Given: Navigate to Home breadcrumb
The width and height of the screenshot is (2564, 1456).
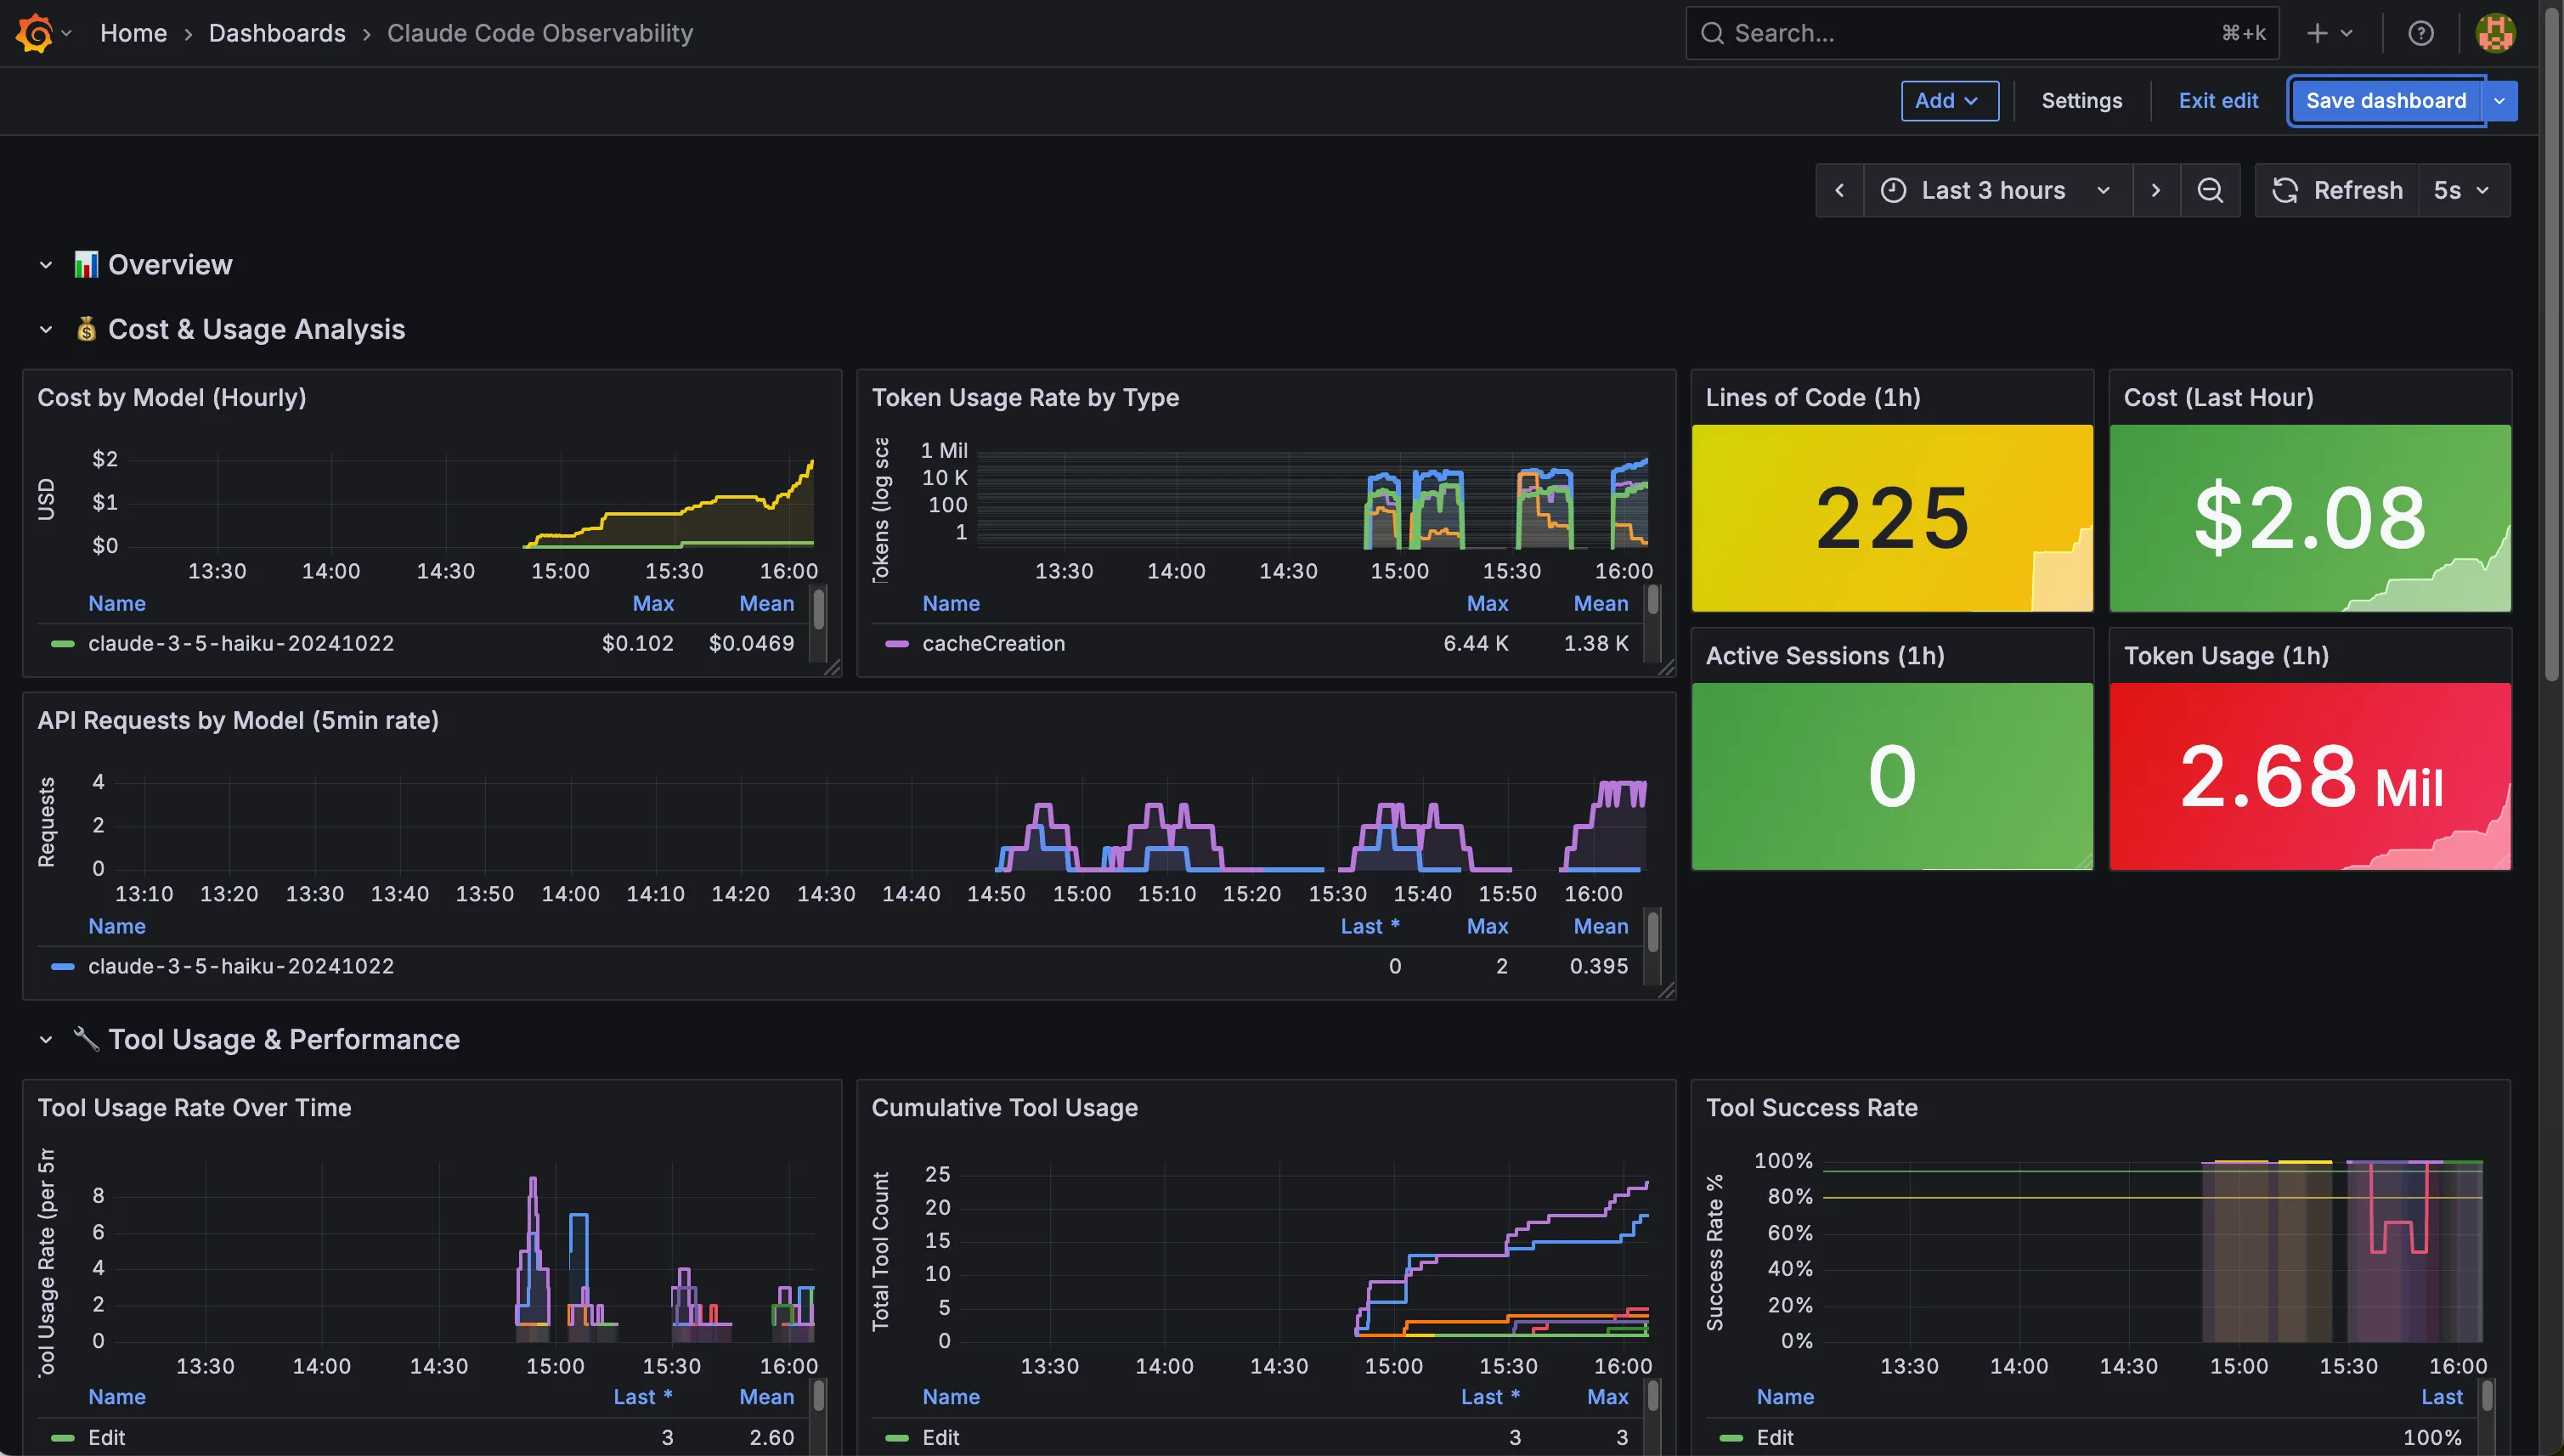Looking at the screenshot, I should click(x=133, y=33).
